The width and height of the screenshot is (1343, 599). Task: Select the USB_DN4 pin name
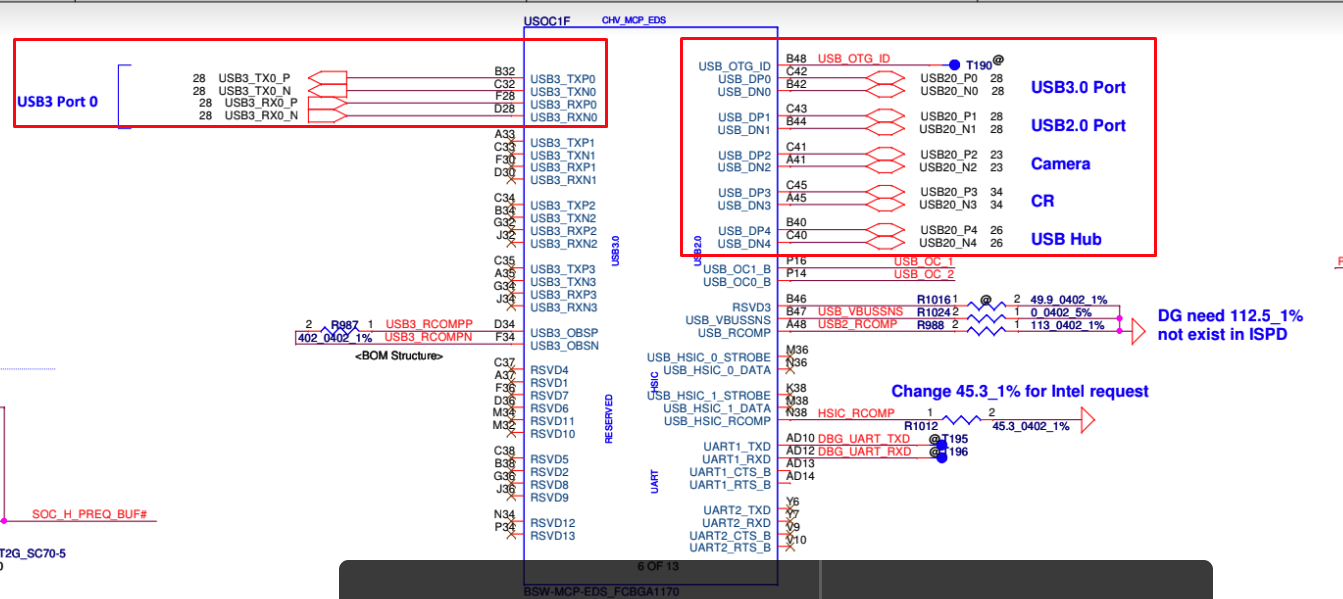click(x=745, y=244)
